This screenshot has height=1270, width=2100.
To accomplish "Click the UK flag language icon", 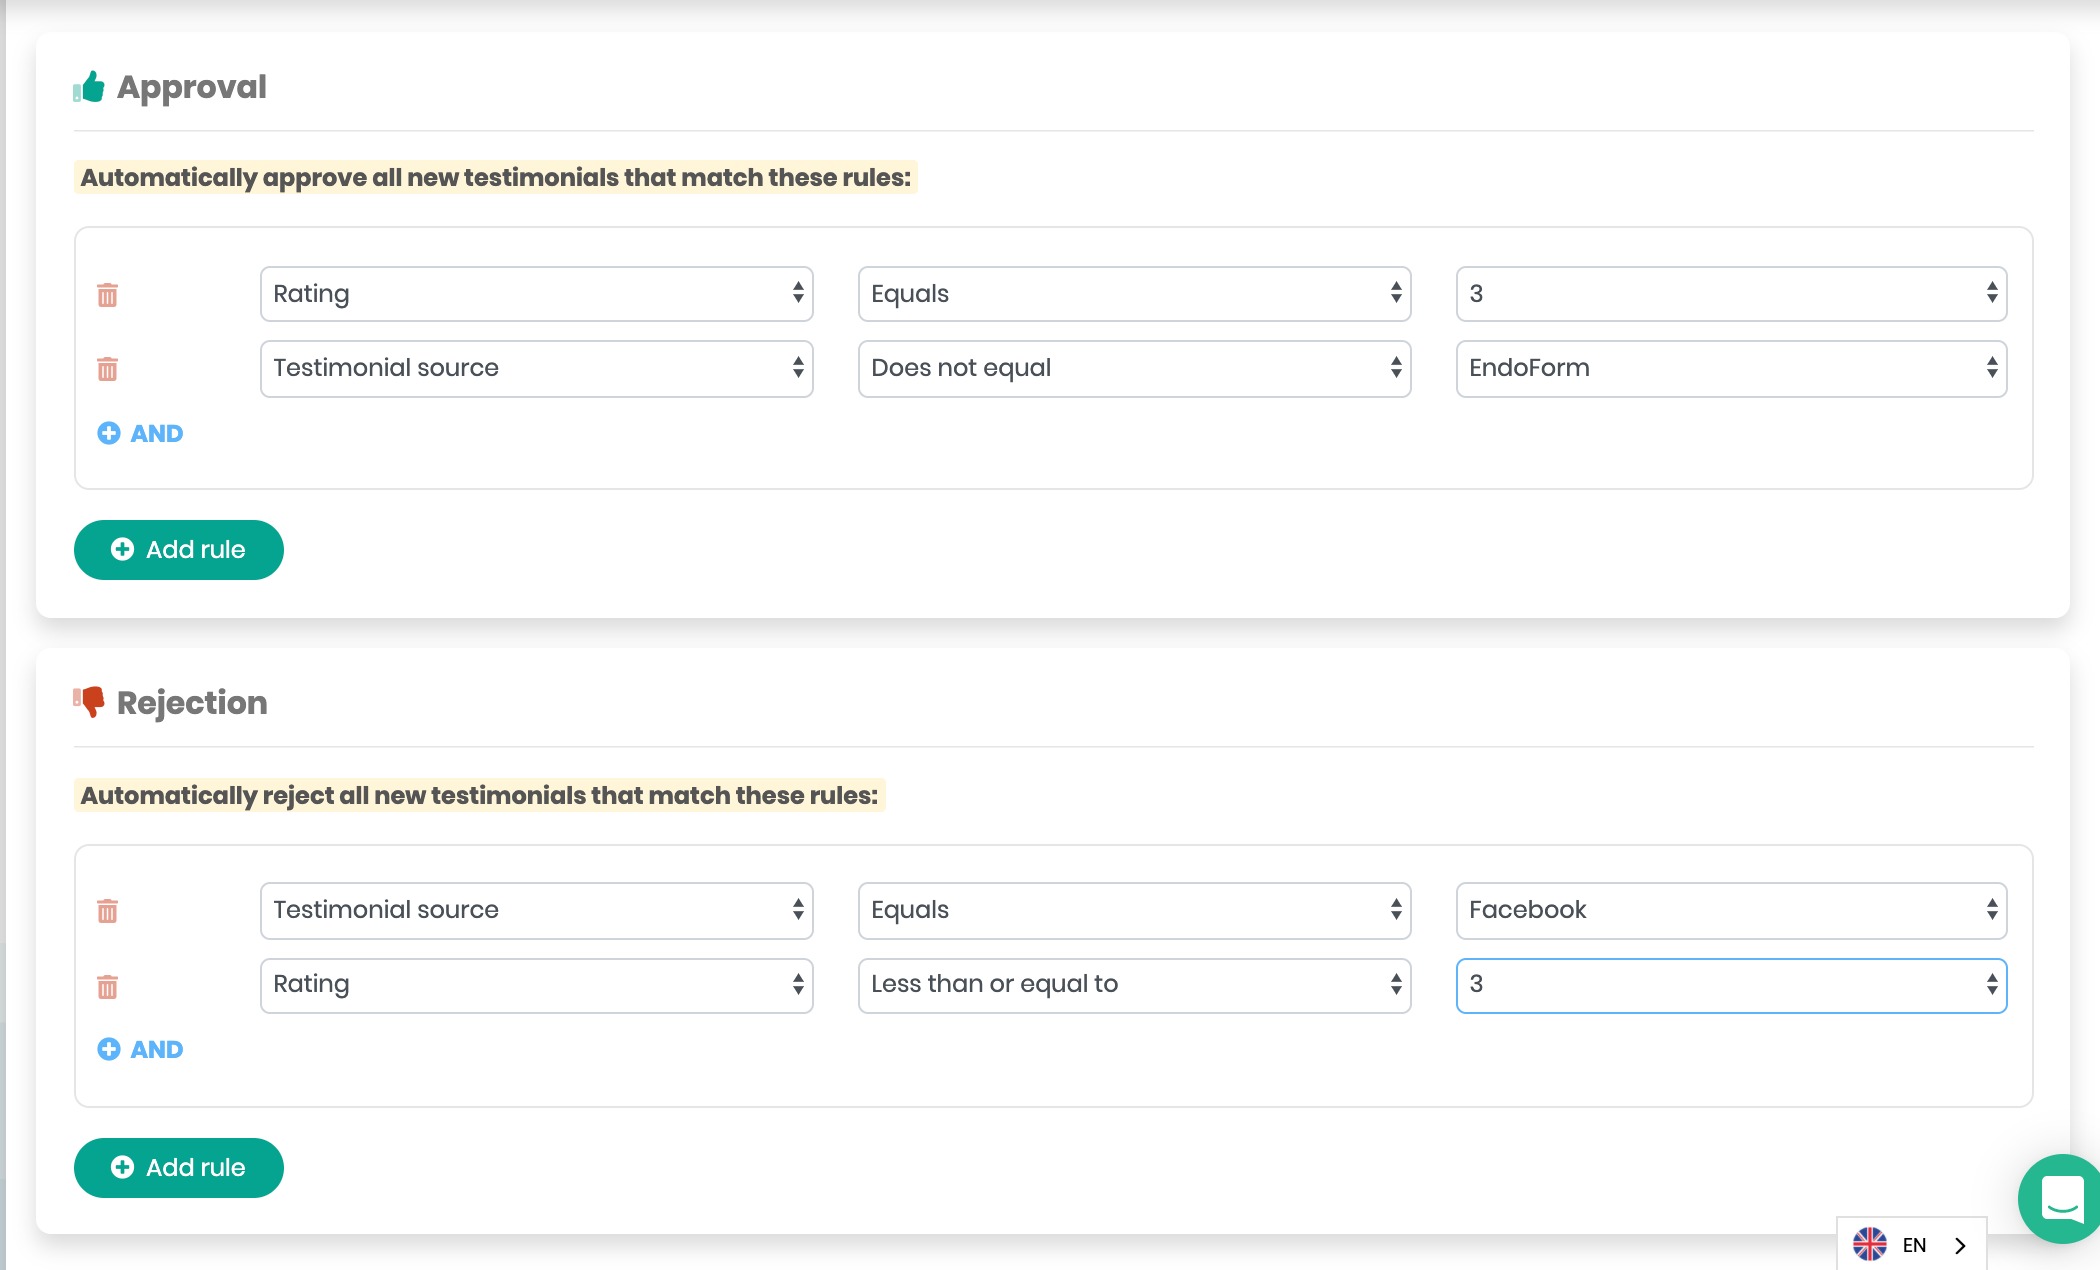I will [x=1869, y=1244].
